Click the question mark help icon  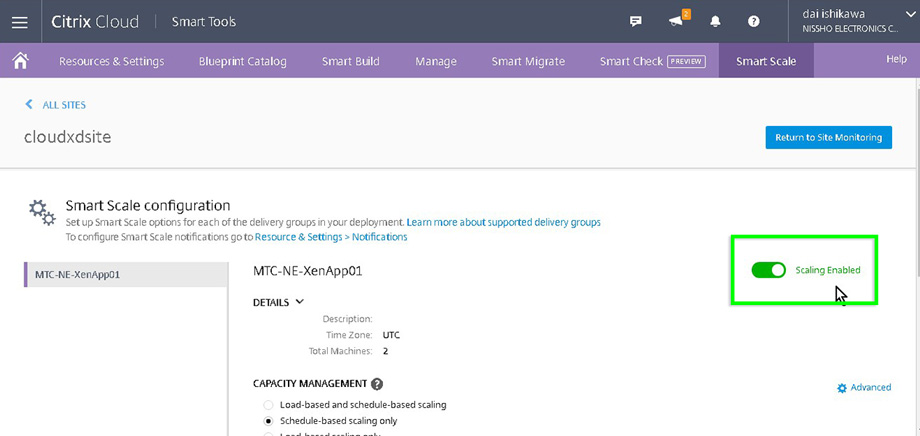pos(754,22)
